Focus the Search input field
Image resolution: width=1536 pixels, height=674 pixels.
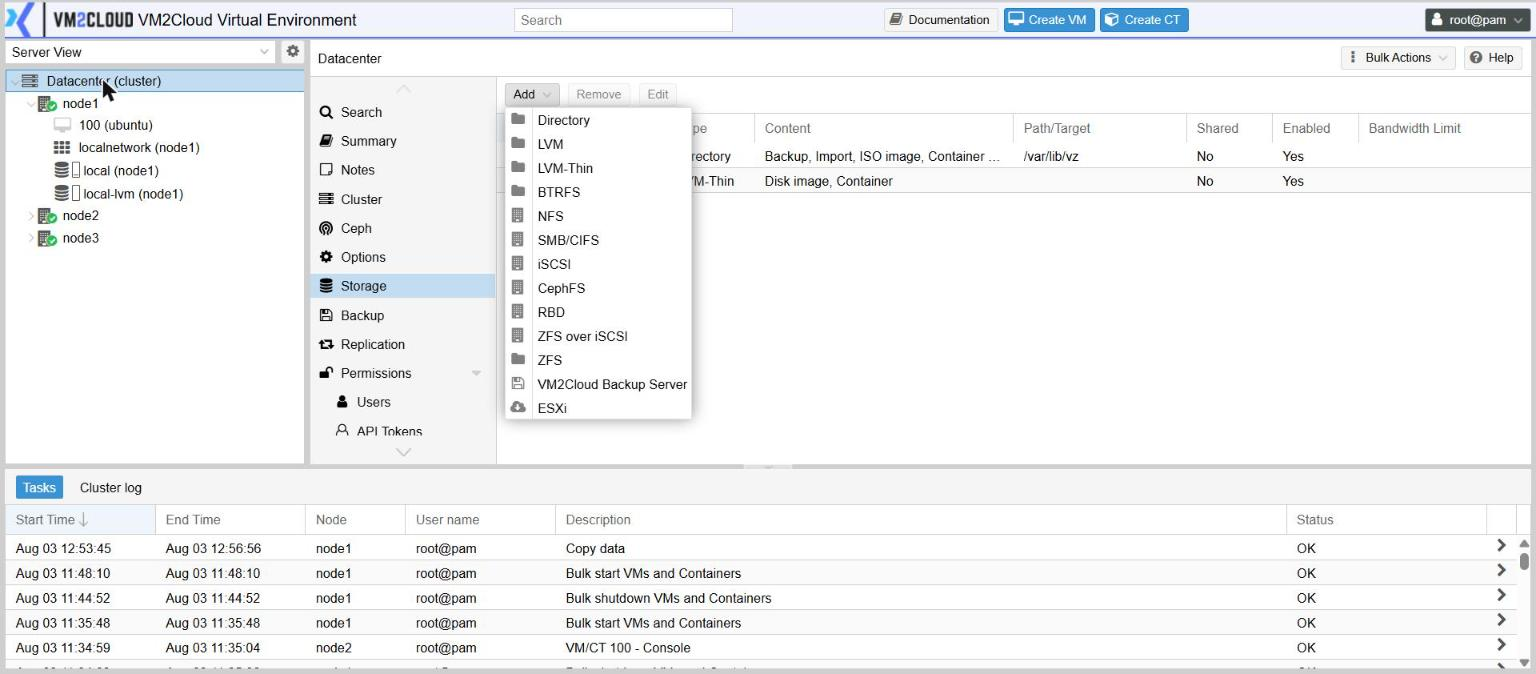click(623, 20)
